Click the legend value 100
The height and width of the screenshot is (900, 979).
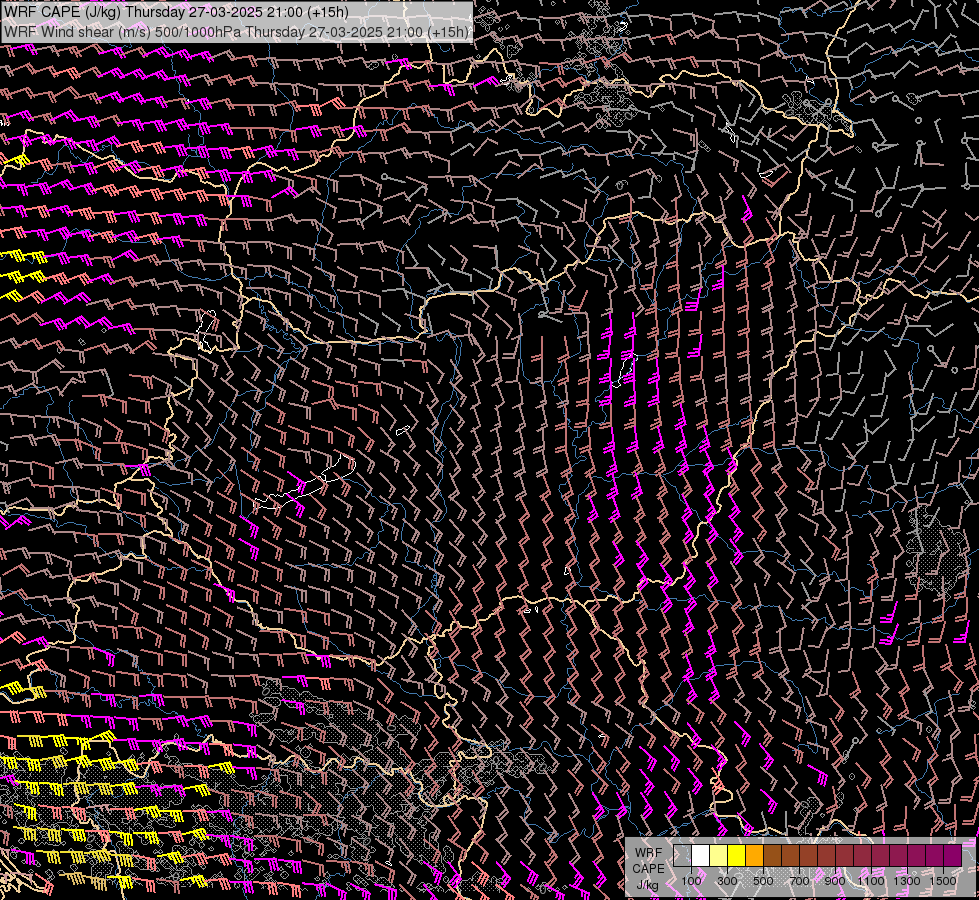[691, 881]
